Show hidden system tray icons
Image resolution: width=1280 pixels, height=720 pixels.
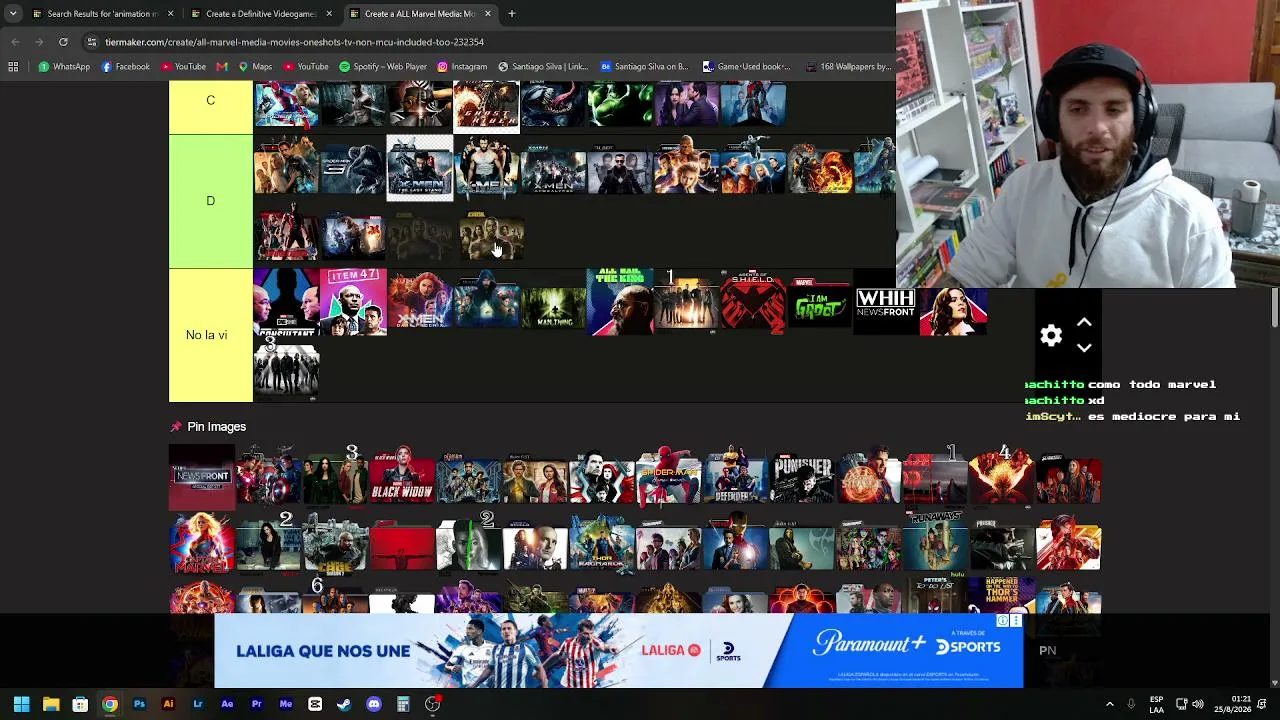1109,704
